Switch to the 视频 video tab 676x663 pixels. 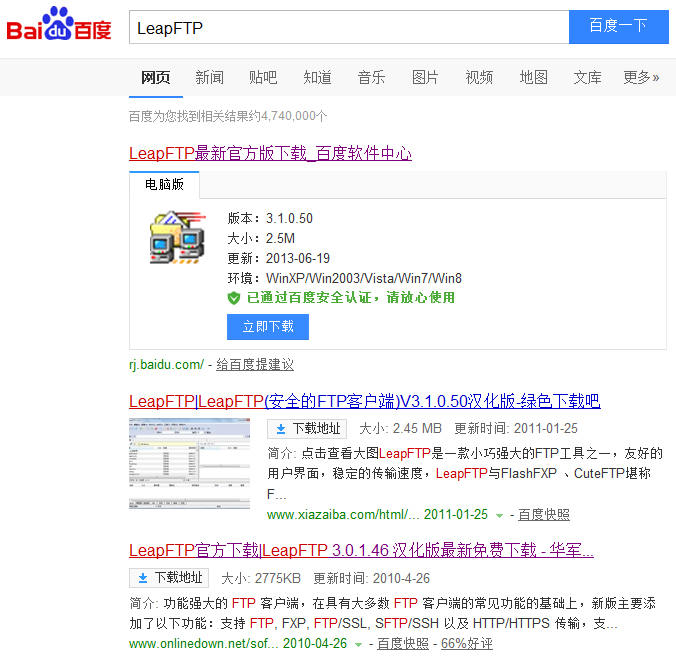(479, 78)
